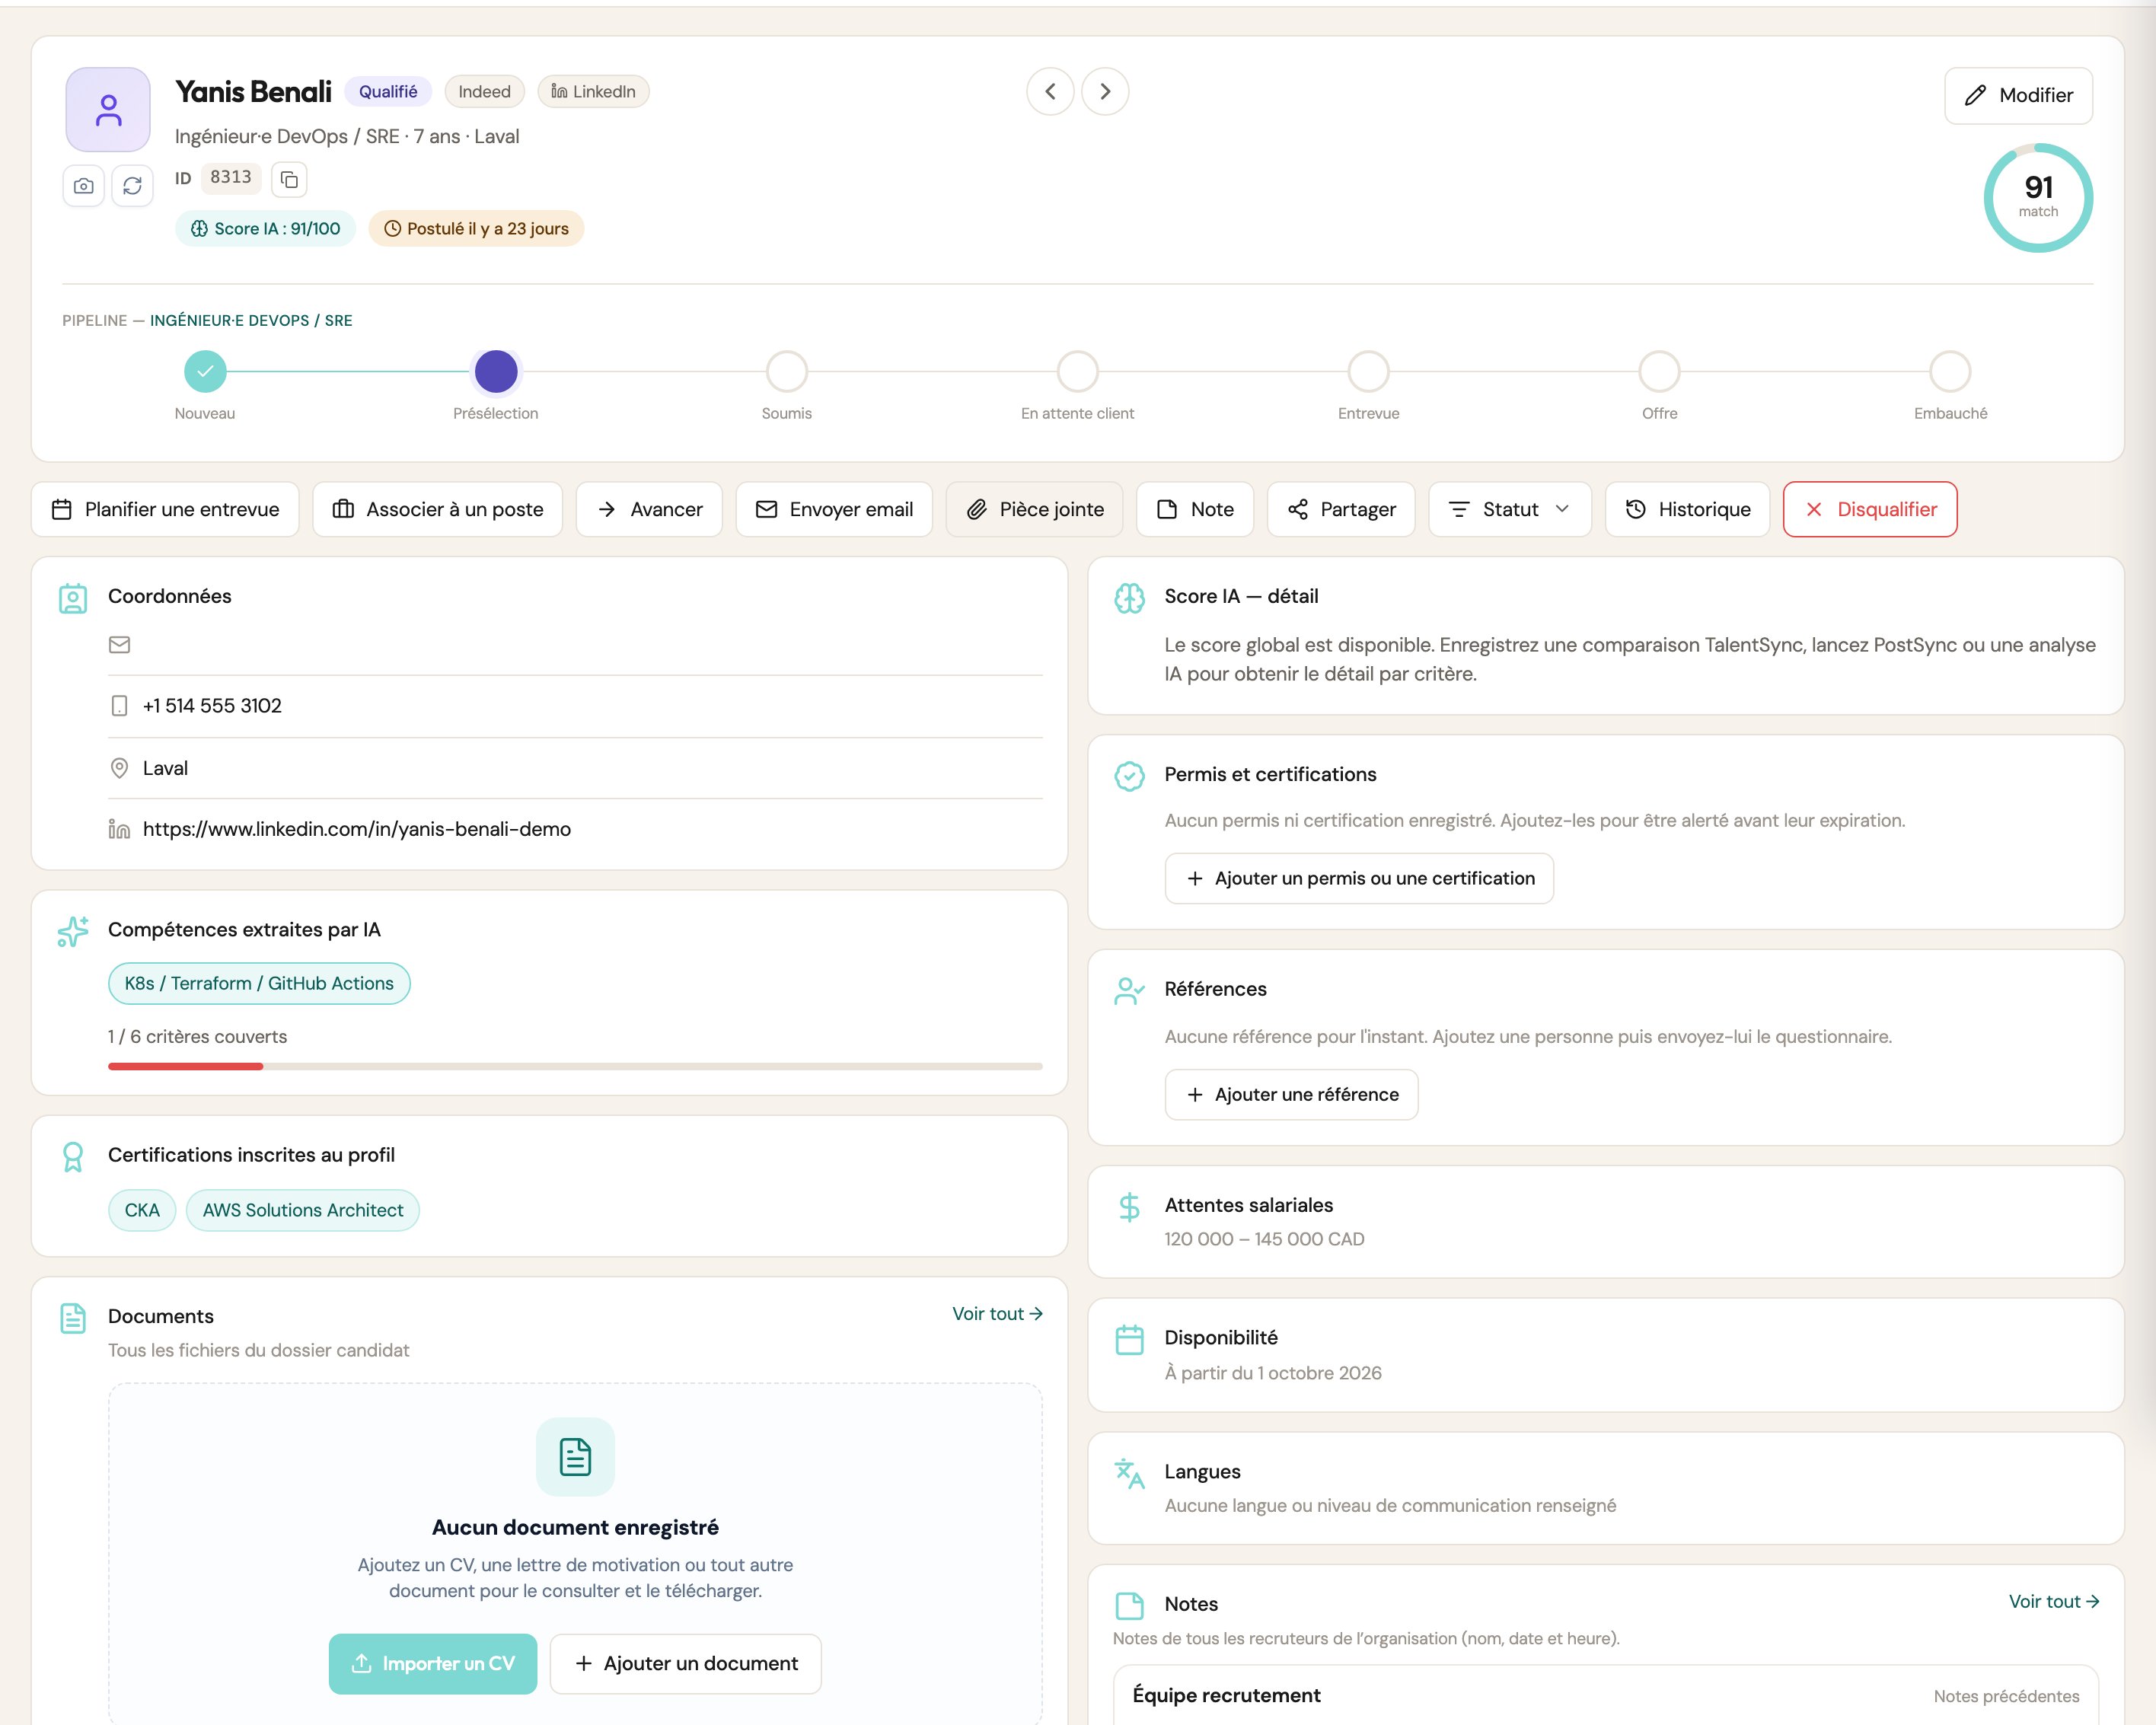
Task: Click the Embauché pipeline stage circle
Action: coord(1950,372)
